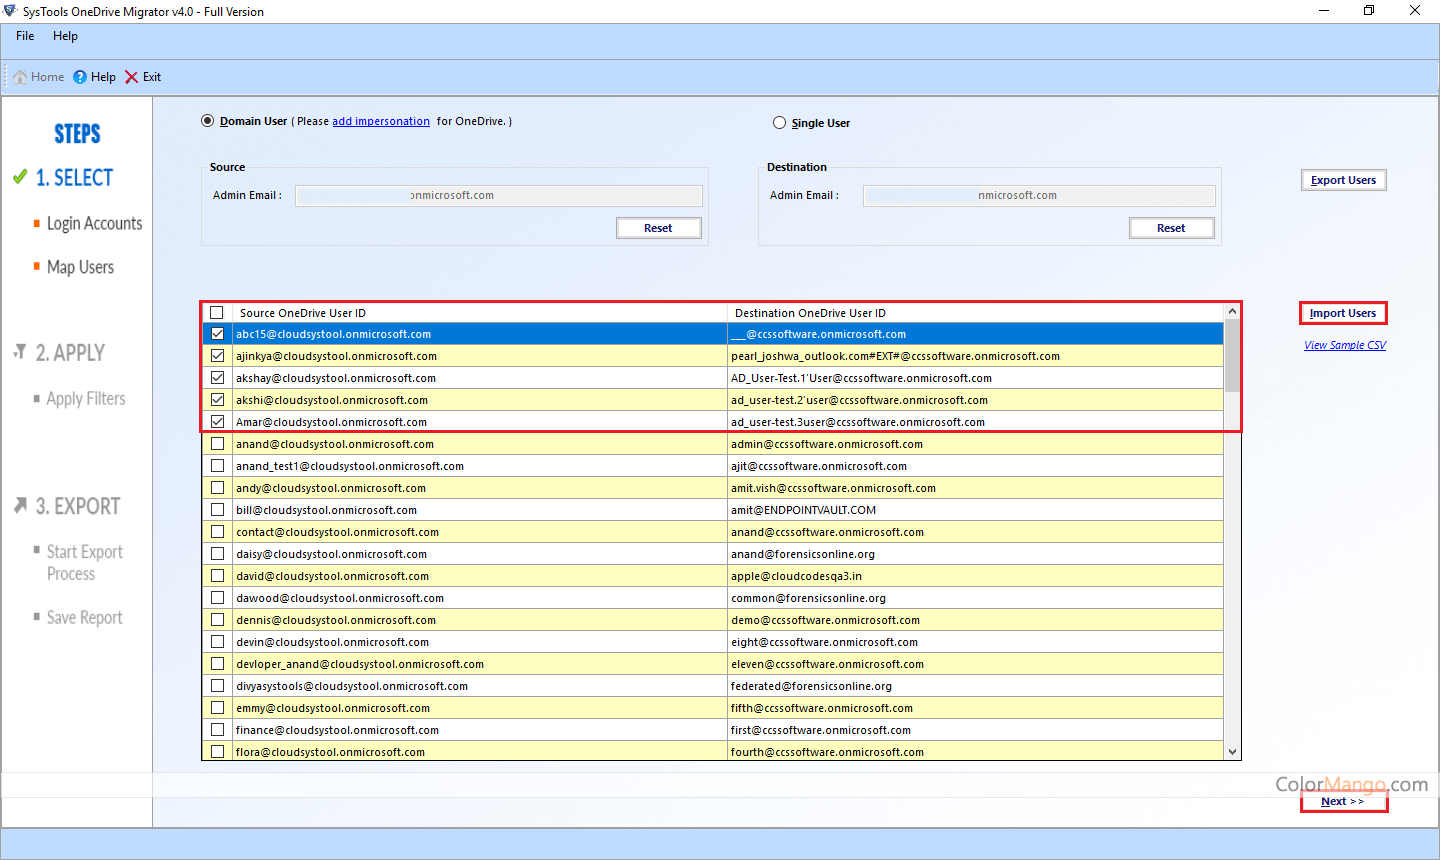The width and height of the screenshot is (1440, 860).
Task: Open the Help menu in the menu bar
Action: tap(65, 36)
